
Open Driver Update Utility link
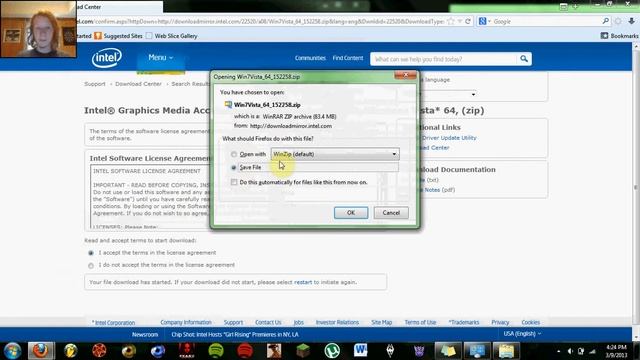pyautogui.click(x=449, y=138)
